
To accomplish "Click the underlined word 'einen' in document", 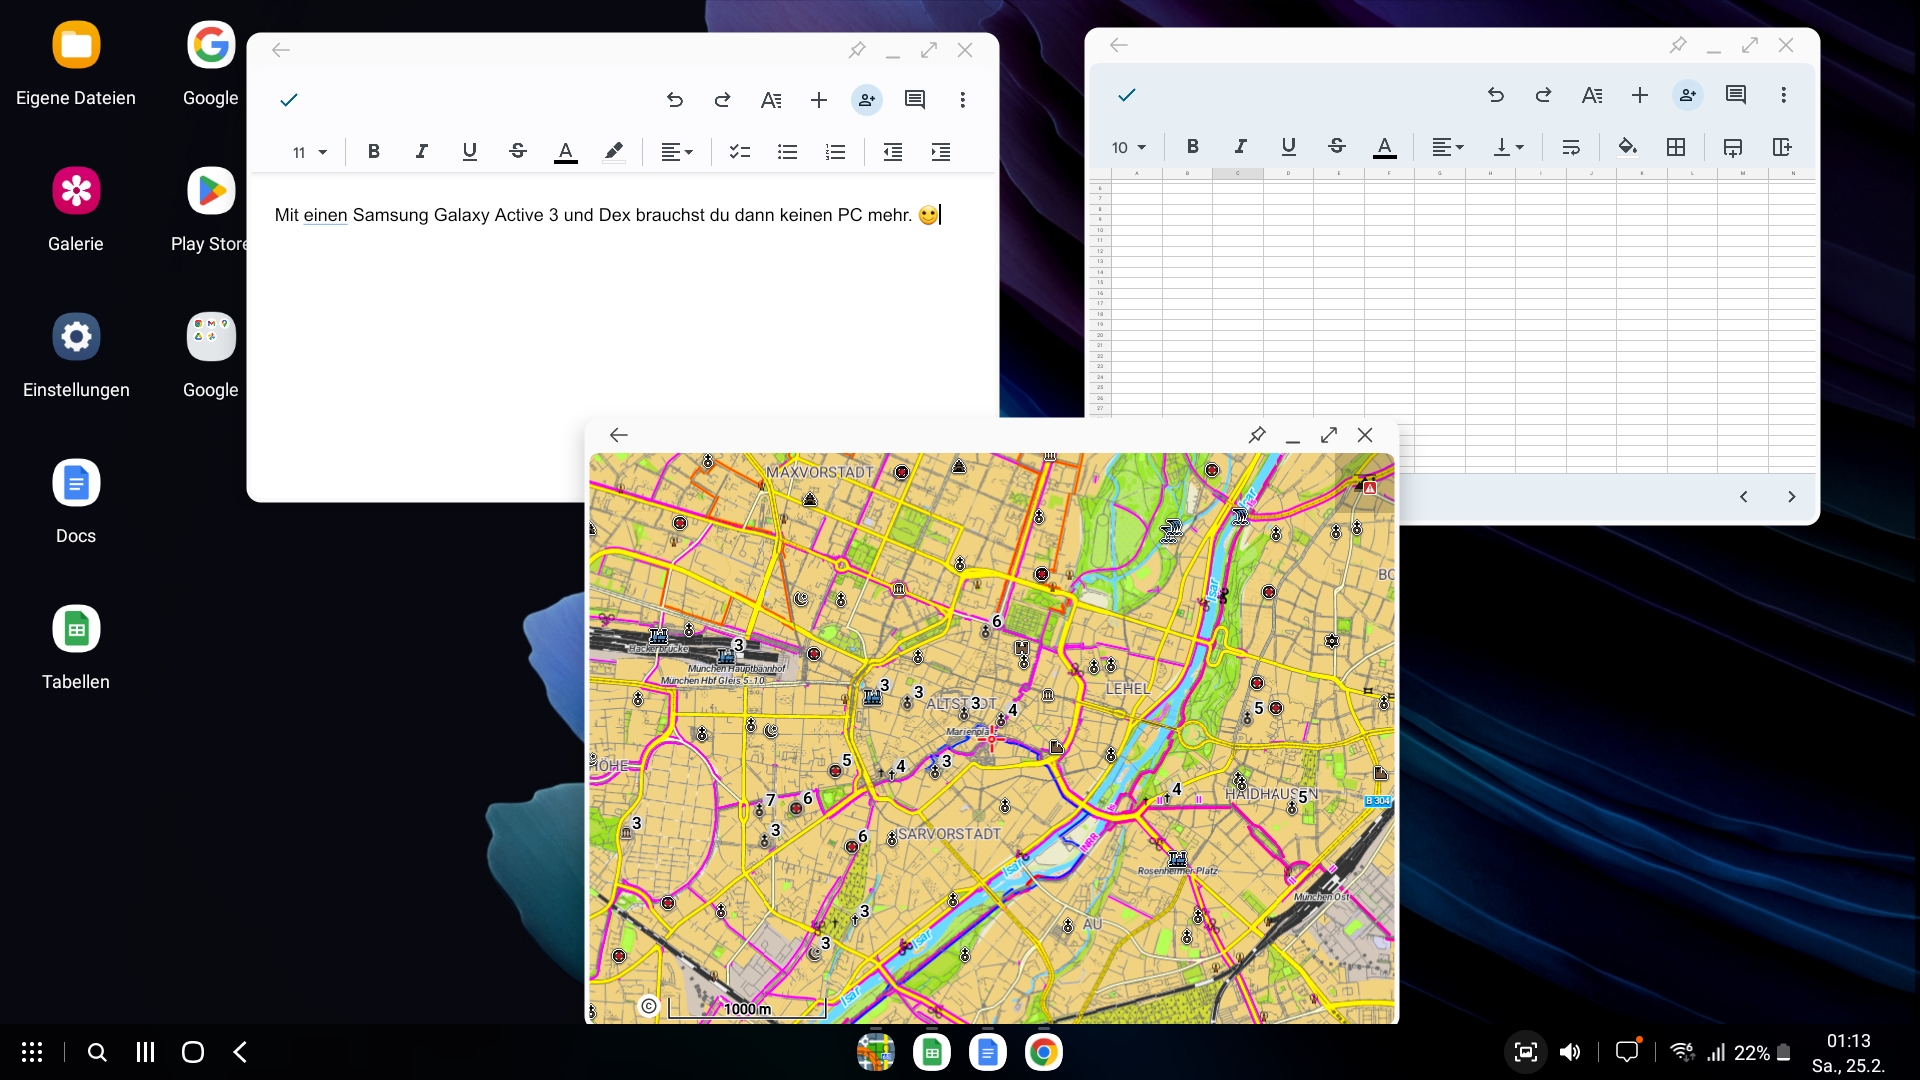I will (x=326, y=215).
